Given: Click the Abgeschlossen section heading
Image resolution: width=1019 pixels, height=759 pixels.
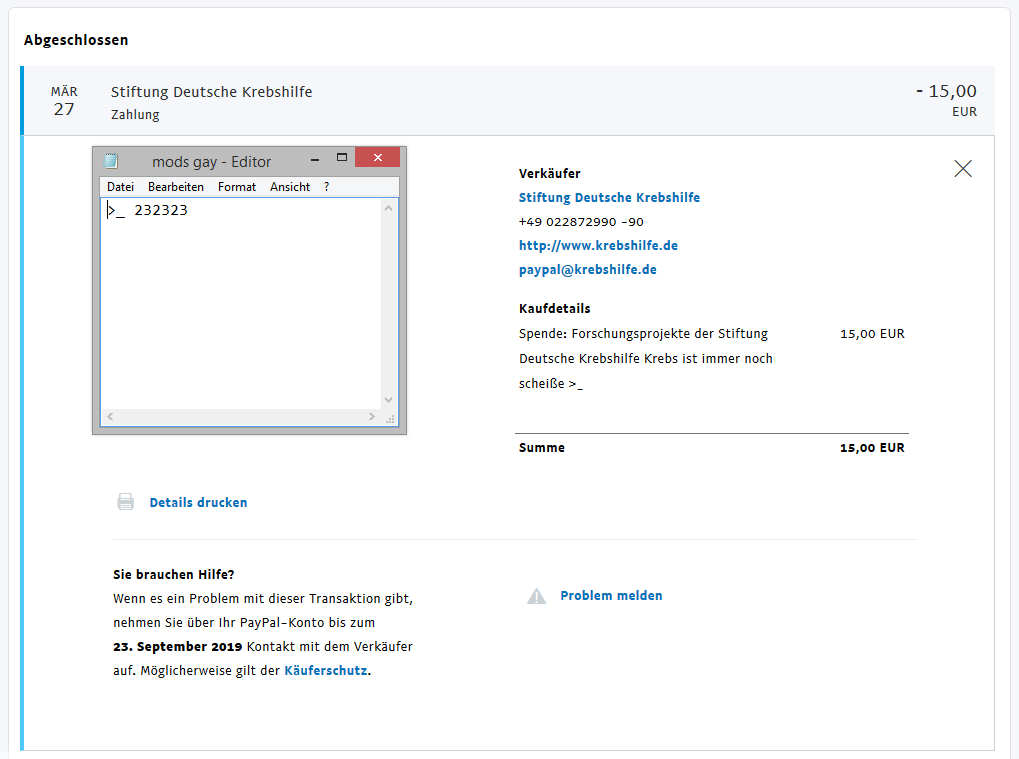Looking at the screenshot, I should (x=76, y=40).
